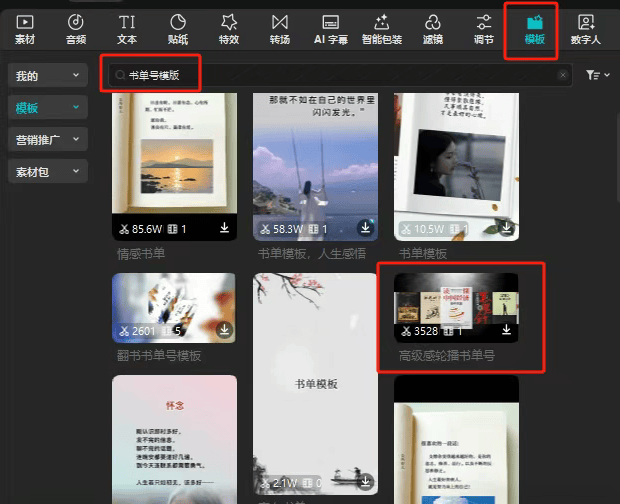Expand the 素材包 category dropdown
The width and height of the screenshot is (620, 504).
pos(47,171)
